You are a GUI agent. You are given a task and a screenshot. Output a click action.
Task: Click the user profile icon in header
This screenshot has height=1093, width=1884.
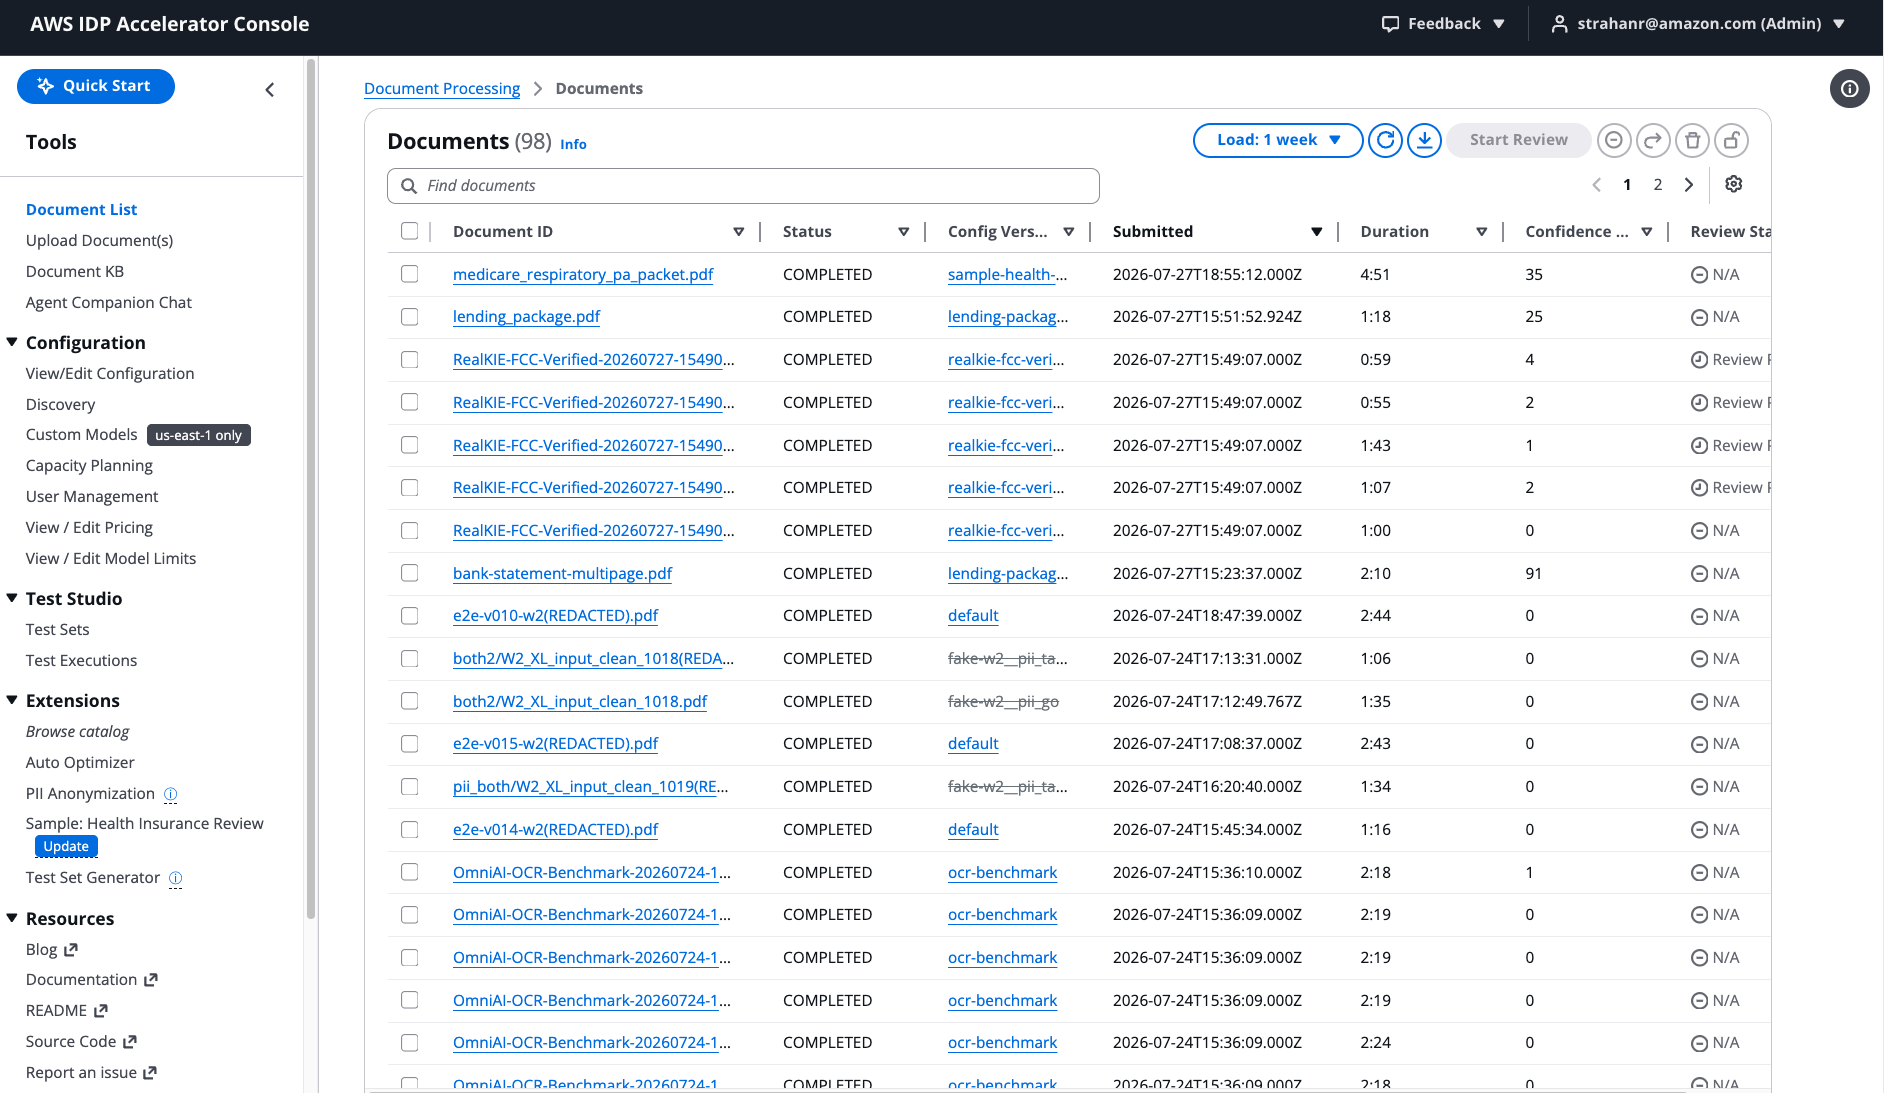(x=1559, y=24)
